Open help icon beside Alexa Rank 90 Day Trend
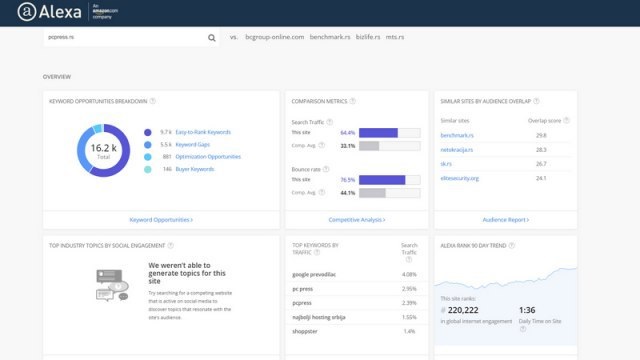 pyautogui.click(x=511, y=245)
